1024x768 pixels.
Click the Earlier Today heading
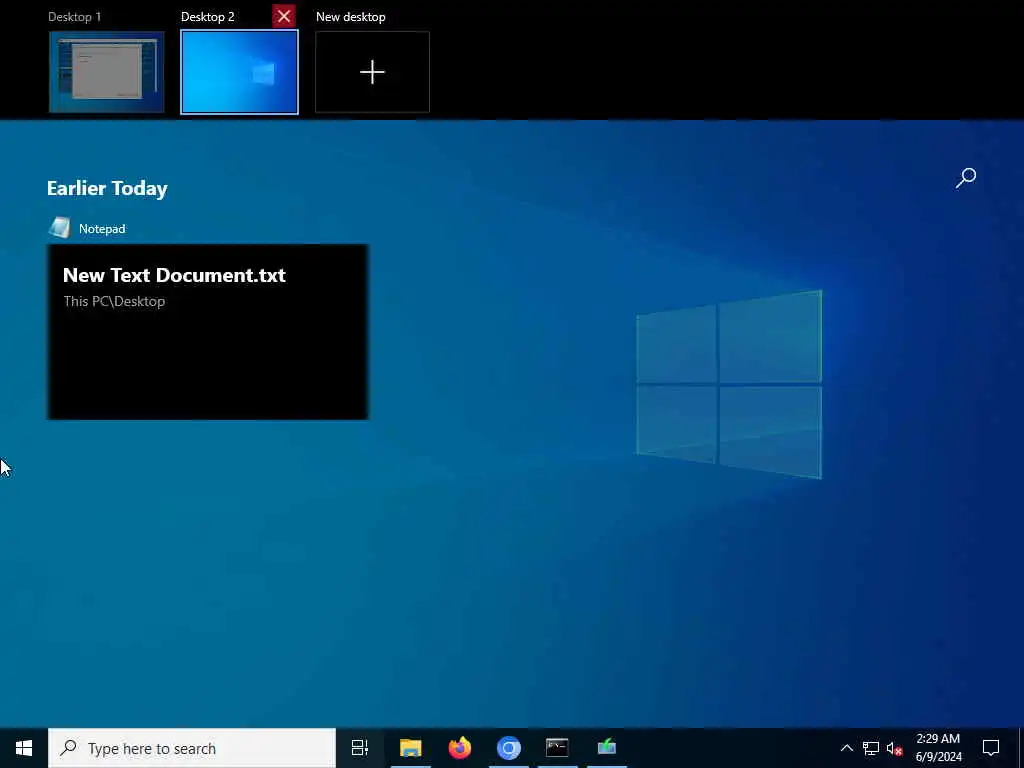click(107, 188)
